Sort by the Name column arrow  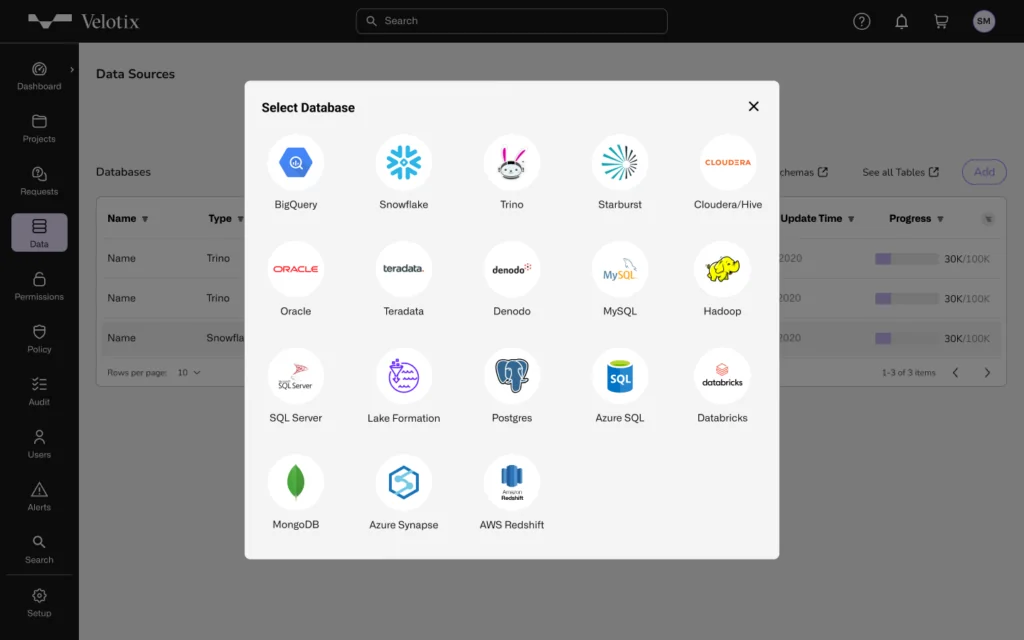tap(145, 219)
